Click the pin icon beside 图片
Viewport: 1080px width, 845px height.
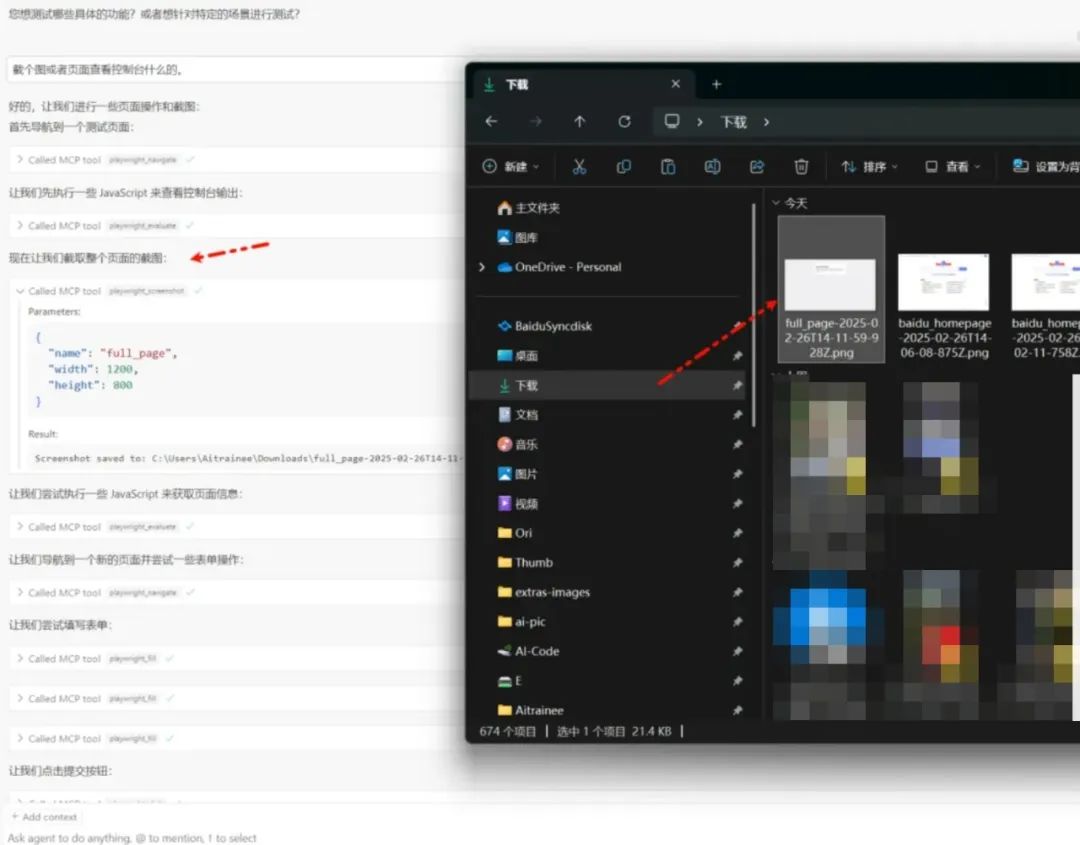pos(737,474)
